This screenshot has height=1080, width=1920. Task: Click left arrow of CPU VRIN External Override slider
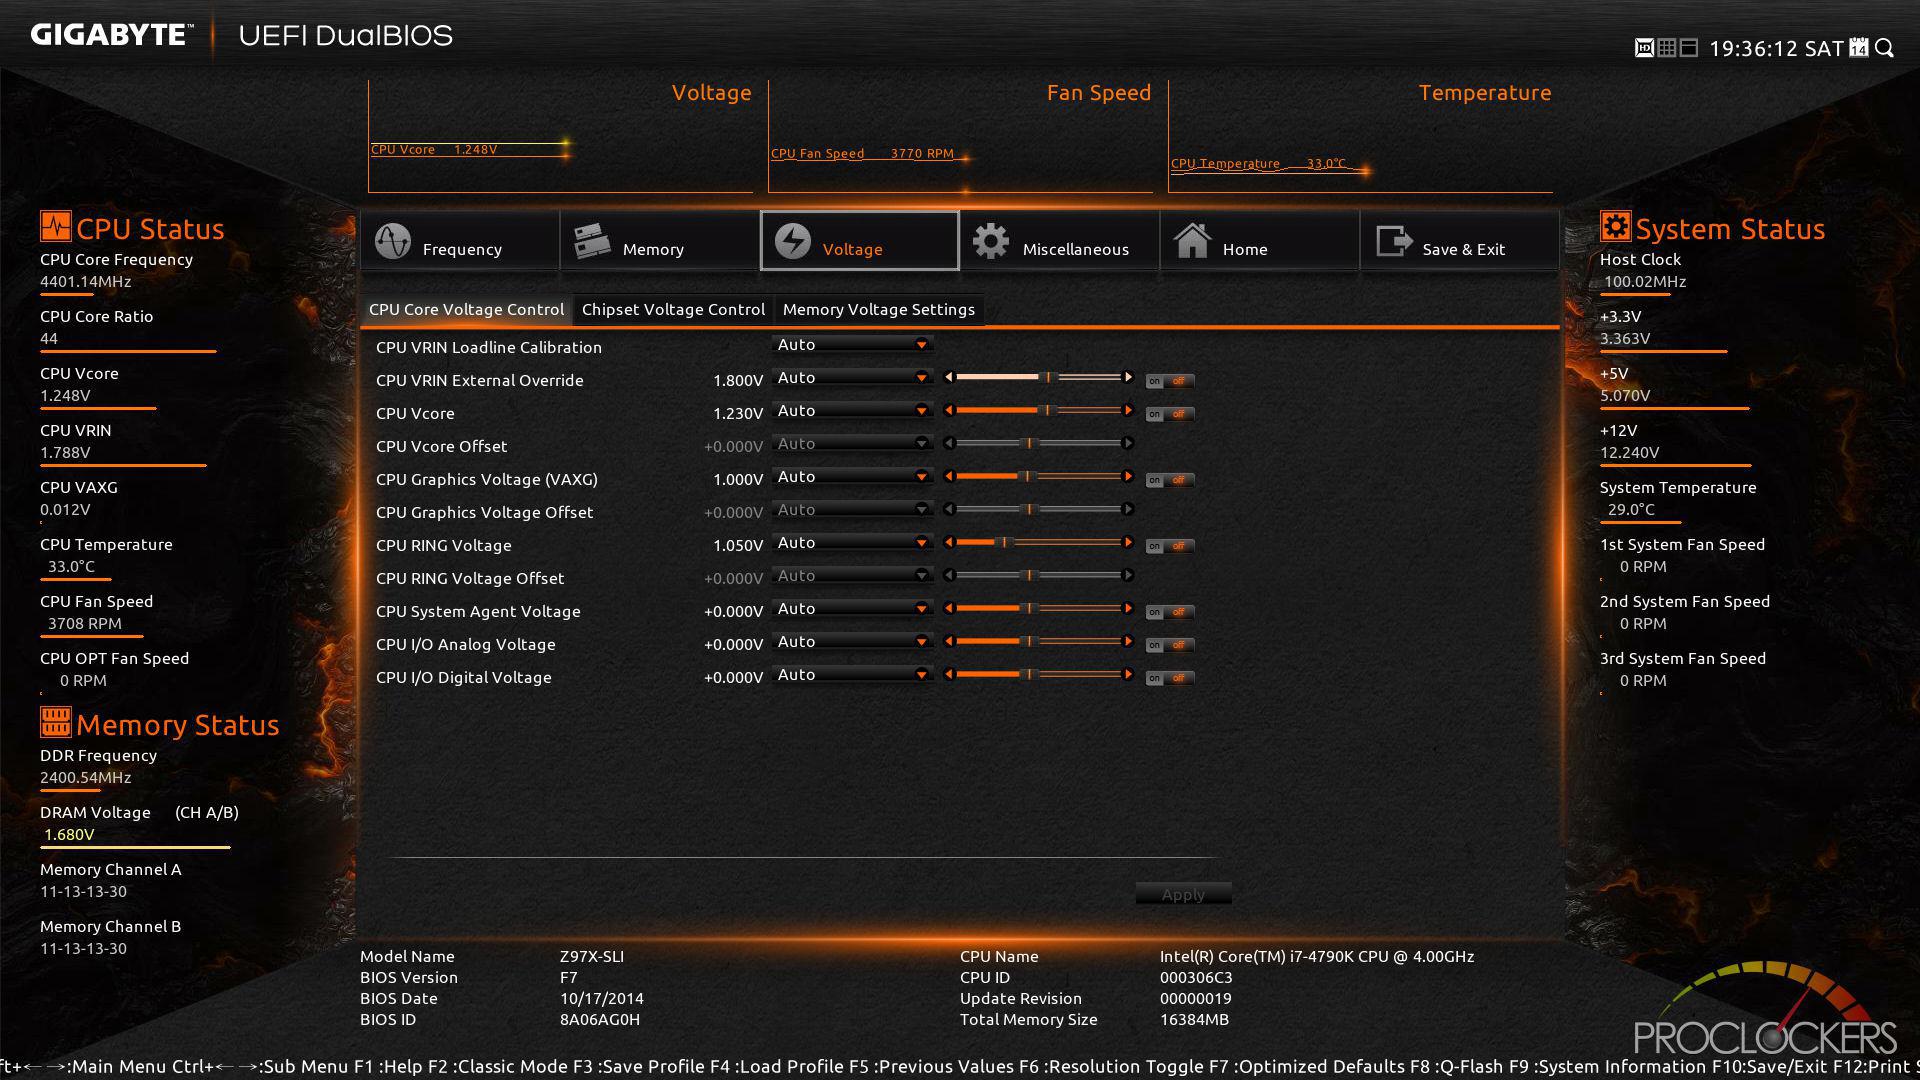click(949, 377)
